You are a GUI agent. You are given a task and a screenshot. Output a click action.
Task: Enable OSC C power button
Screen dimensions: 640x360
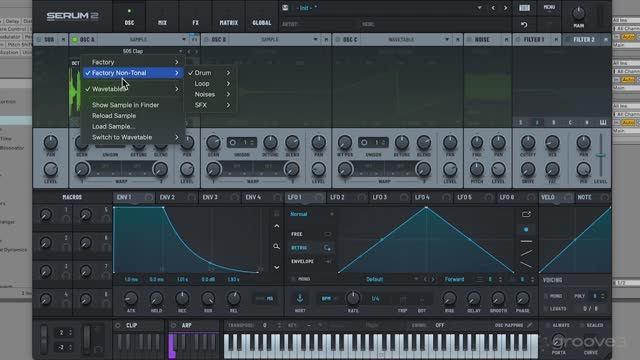tap(338, 40)
